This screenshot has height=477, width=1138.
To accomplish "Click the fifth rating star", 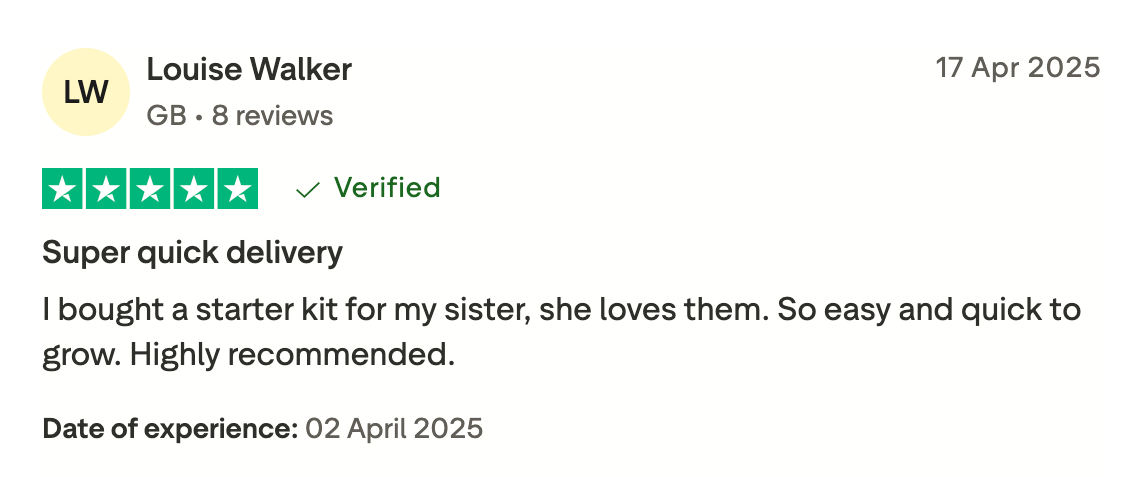I will (237, 189).
